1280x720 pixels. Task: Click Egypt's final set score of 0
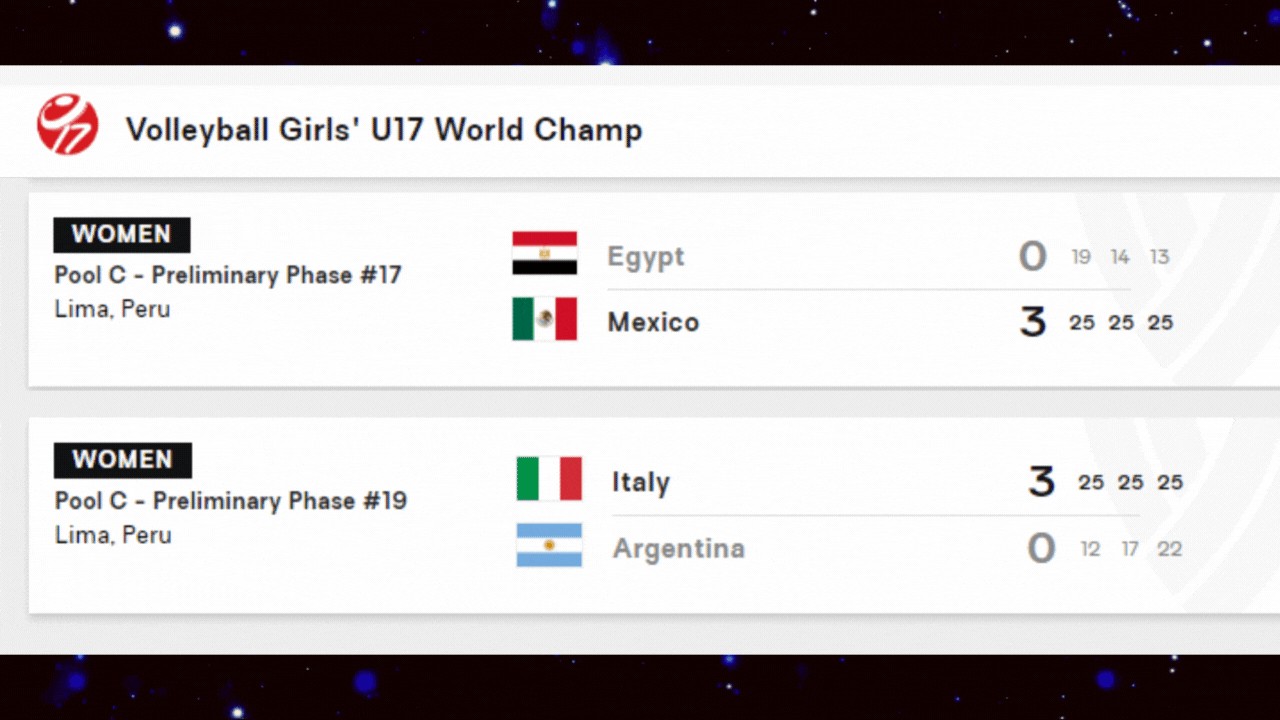pyautogui.click(x=1033, y=257)
